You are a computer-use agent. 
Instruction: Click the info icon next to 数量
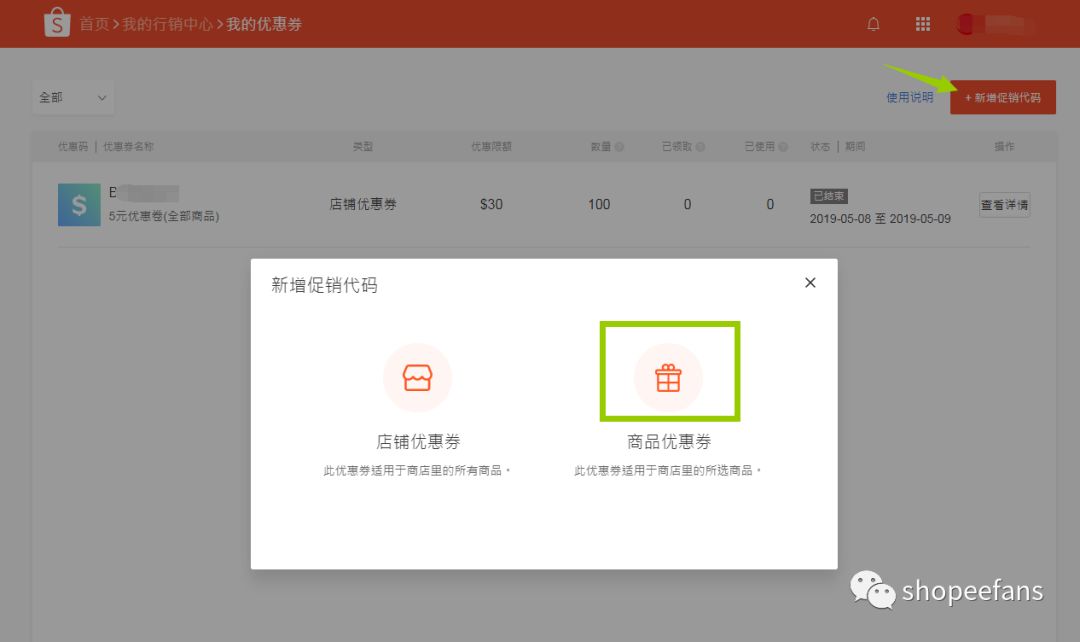[621, 146]
